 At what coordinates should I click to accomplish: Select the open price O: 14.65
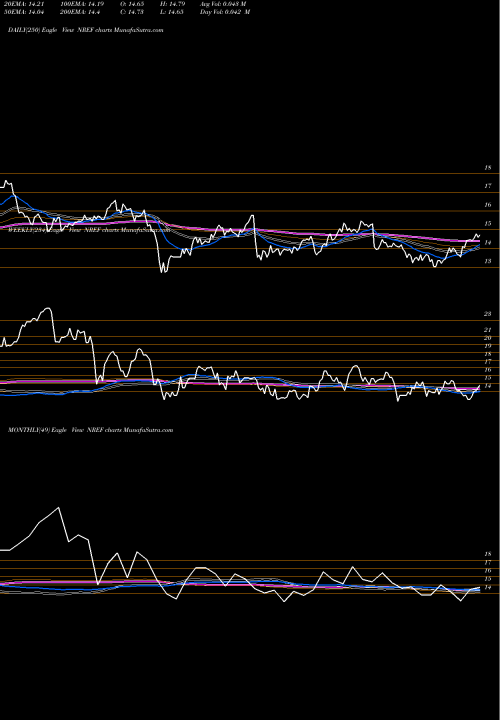tap(133, 4)
